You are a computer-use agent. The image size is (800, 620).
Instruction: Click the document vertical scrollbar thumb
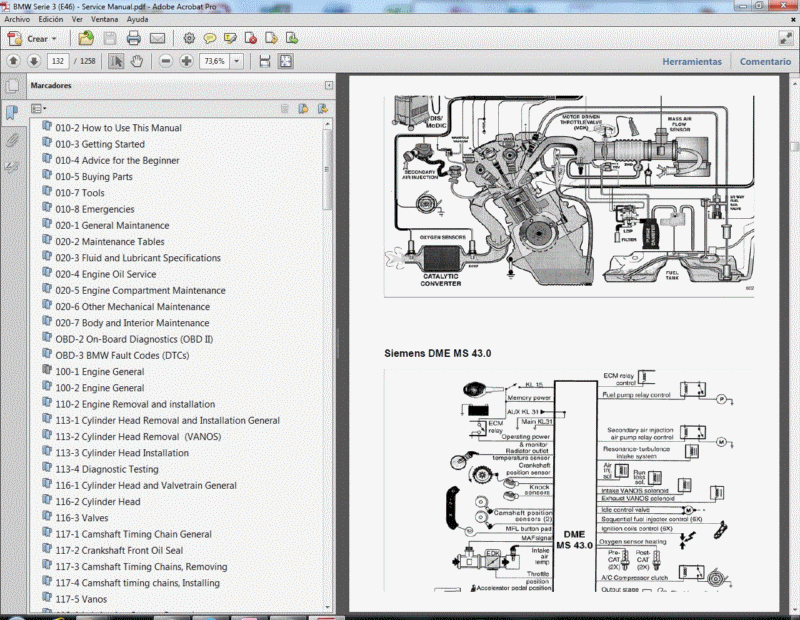[794, 146]
